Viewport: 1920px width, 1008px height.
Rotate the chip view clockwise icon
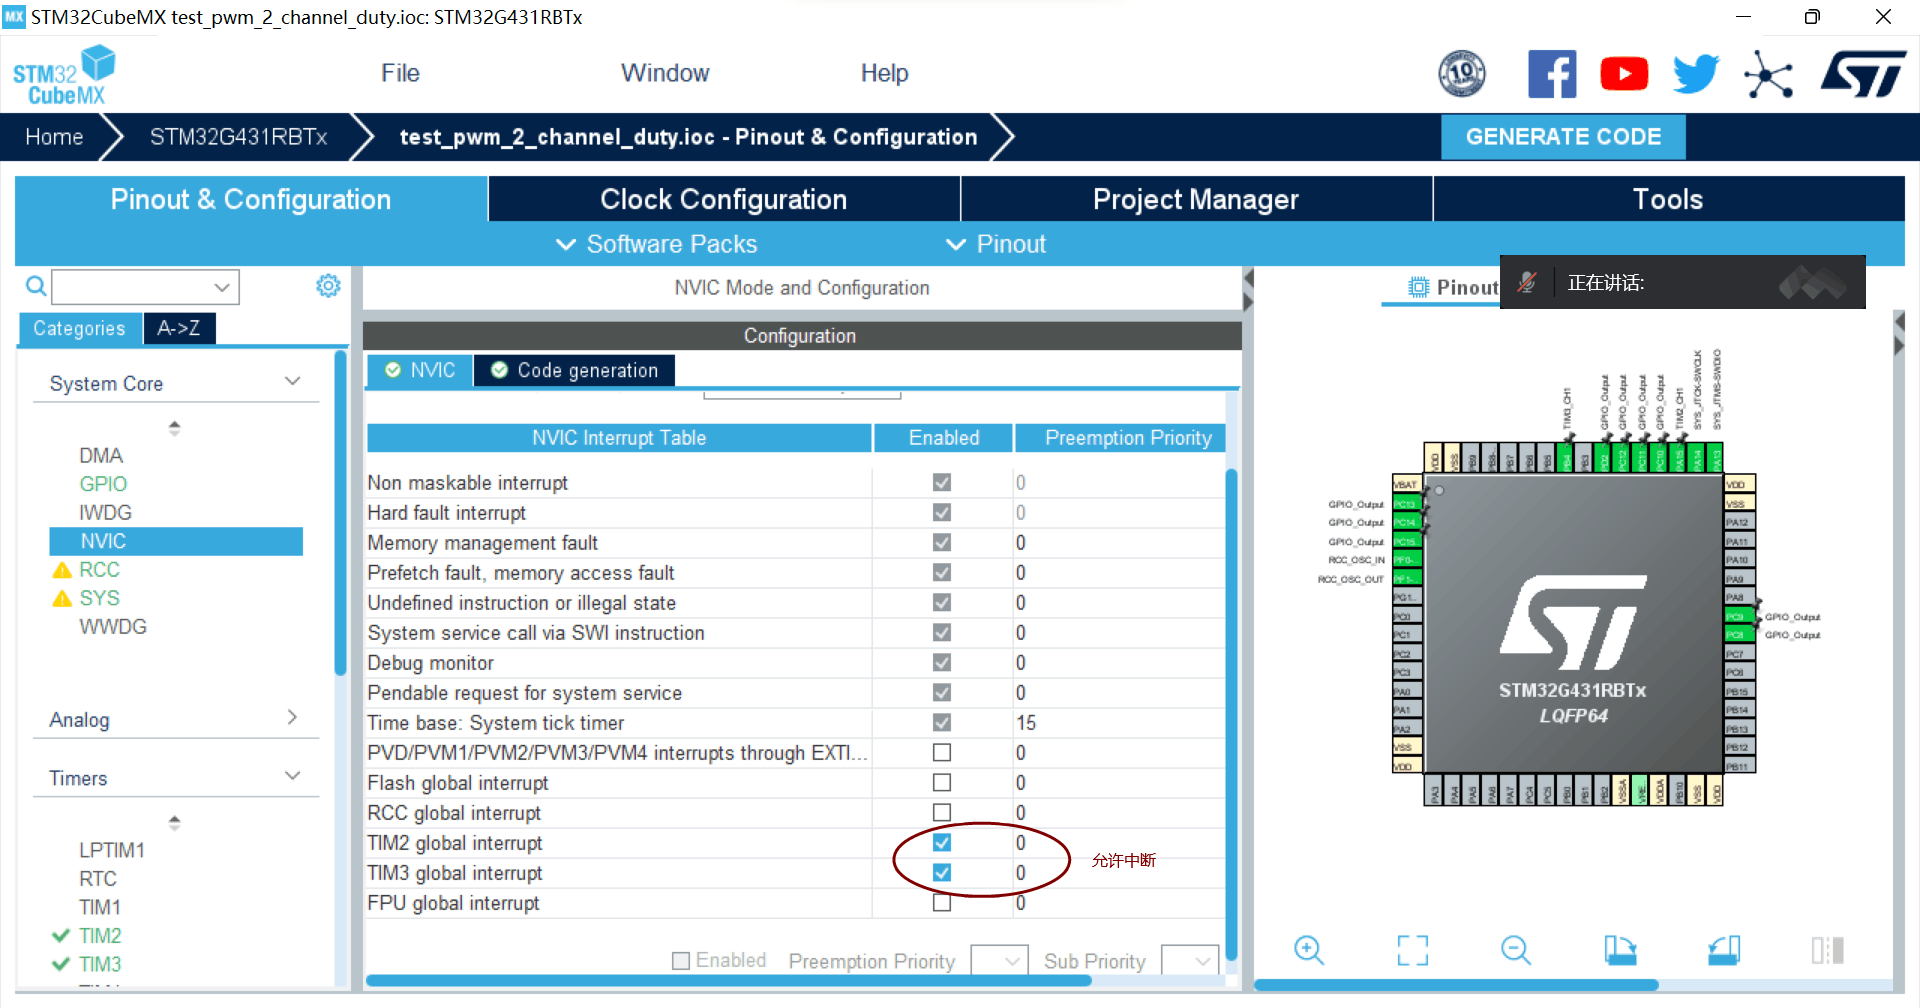click(1620, 950)
